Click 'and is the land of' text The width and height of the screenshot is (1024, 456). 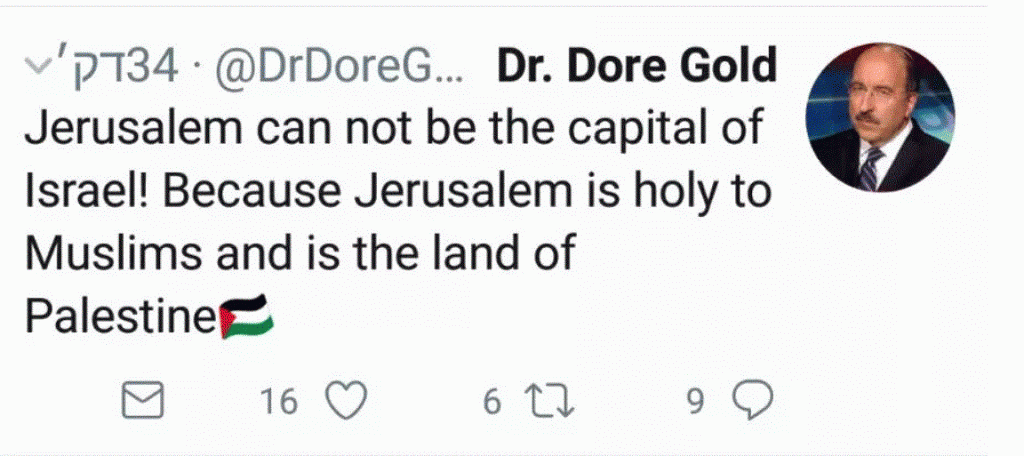396,254
